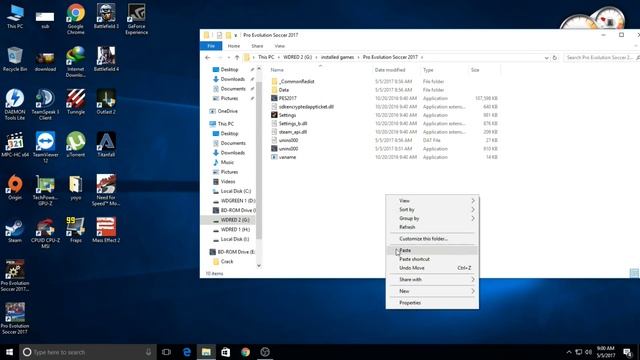This screenshot has height=360, width=640.
Task: Select Undo Move in context menu
Action: point(432,268)
